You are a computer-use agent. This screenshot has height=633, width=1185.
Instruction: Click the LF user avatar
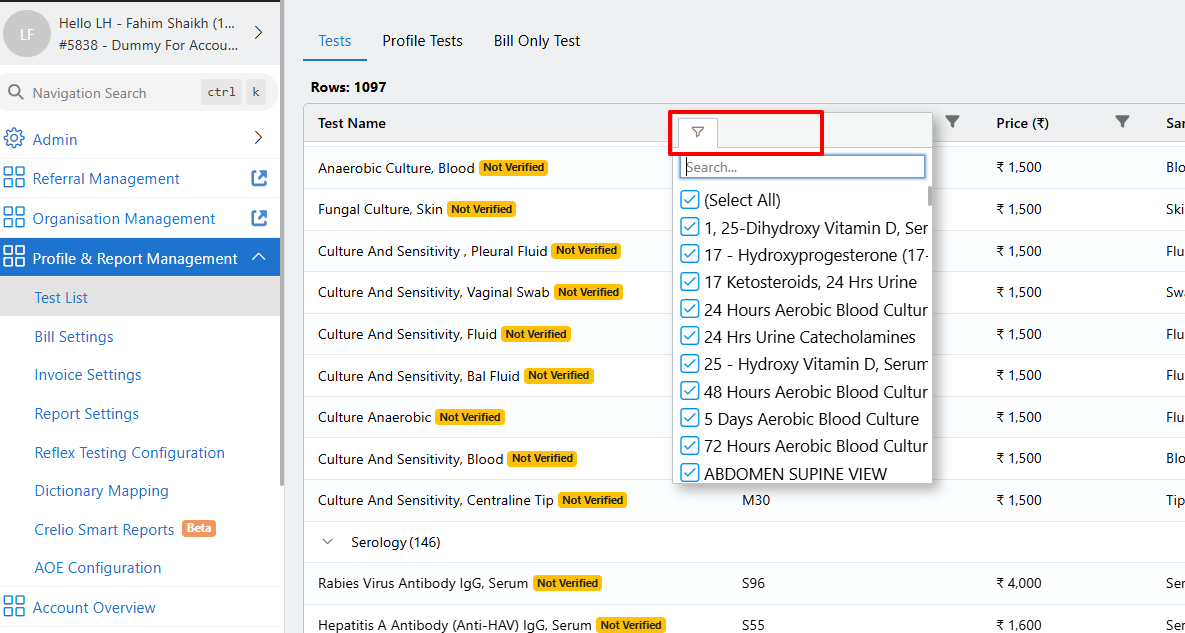pyautogui.click(x=27, y=34)
